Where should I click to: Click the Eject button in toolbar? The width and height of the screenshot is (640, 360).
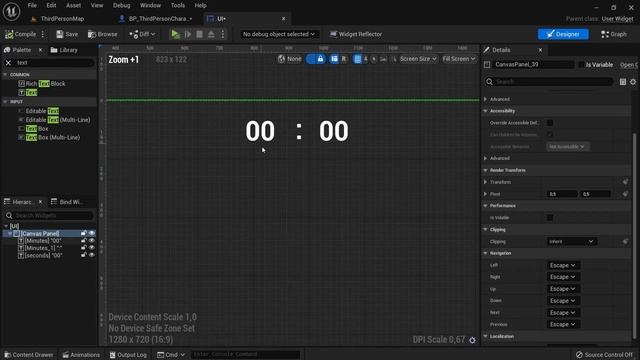211,34
